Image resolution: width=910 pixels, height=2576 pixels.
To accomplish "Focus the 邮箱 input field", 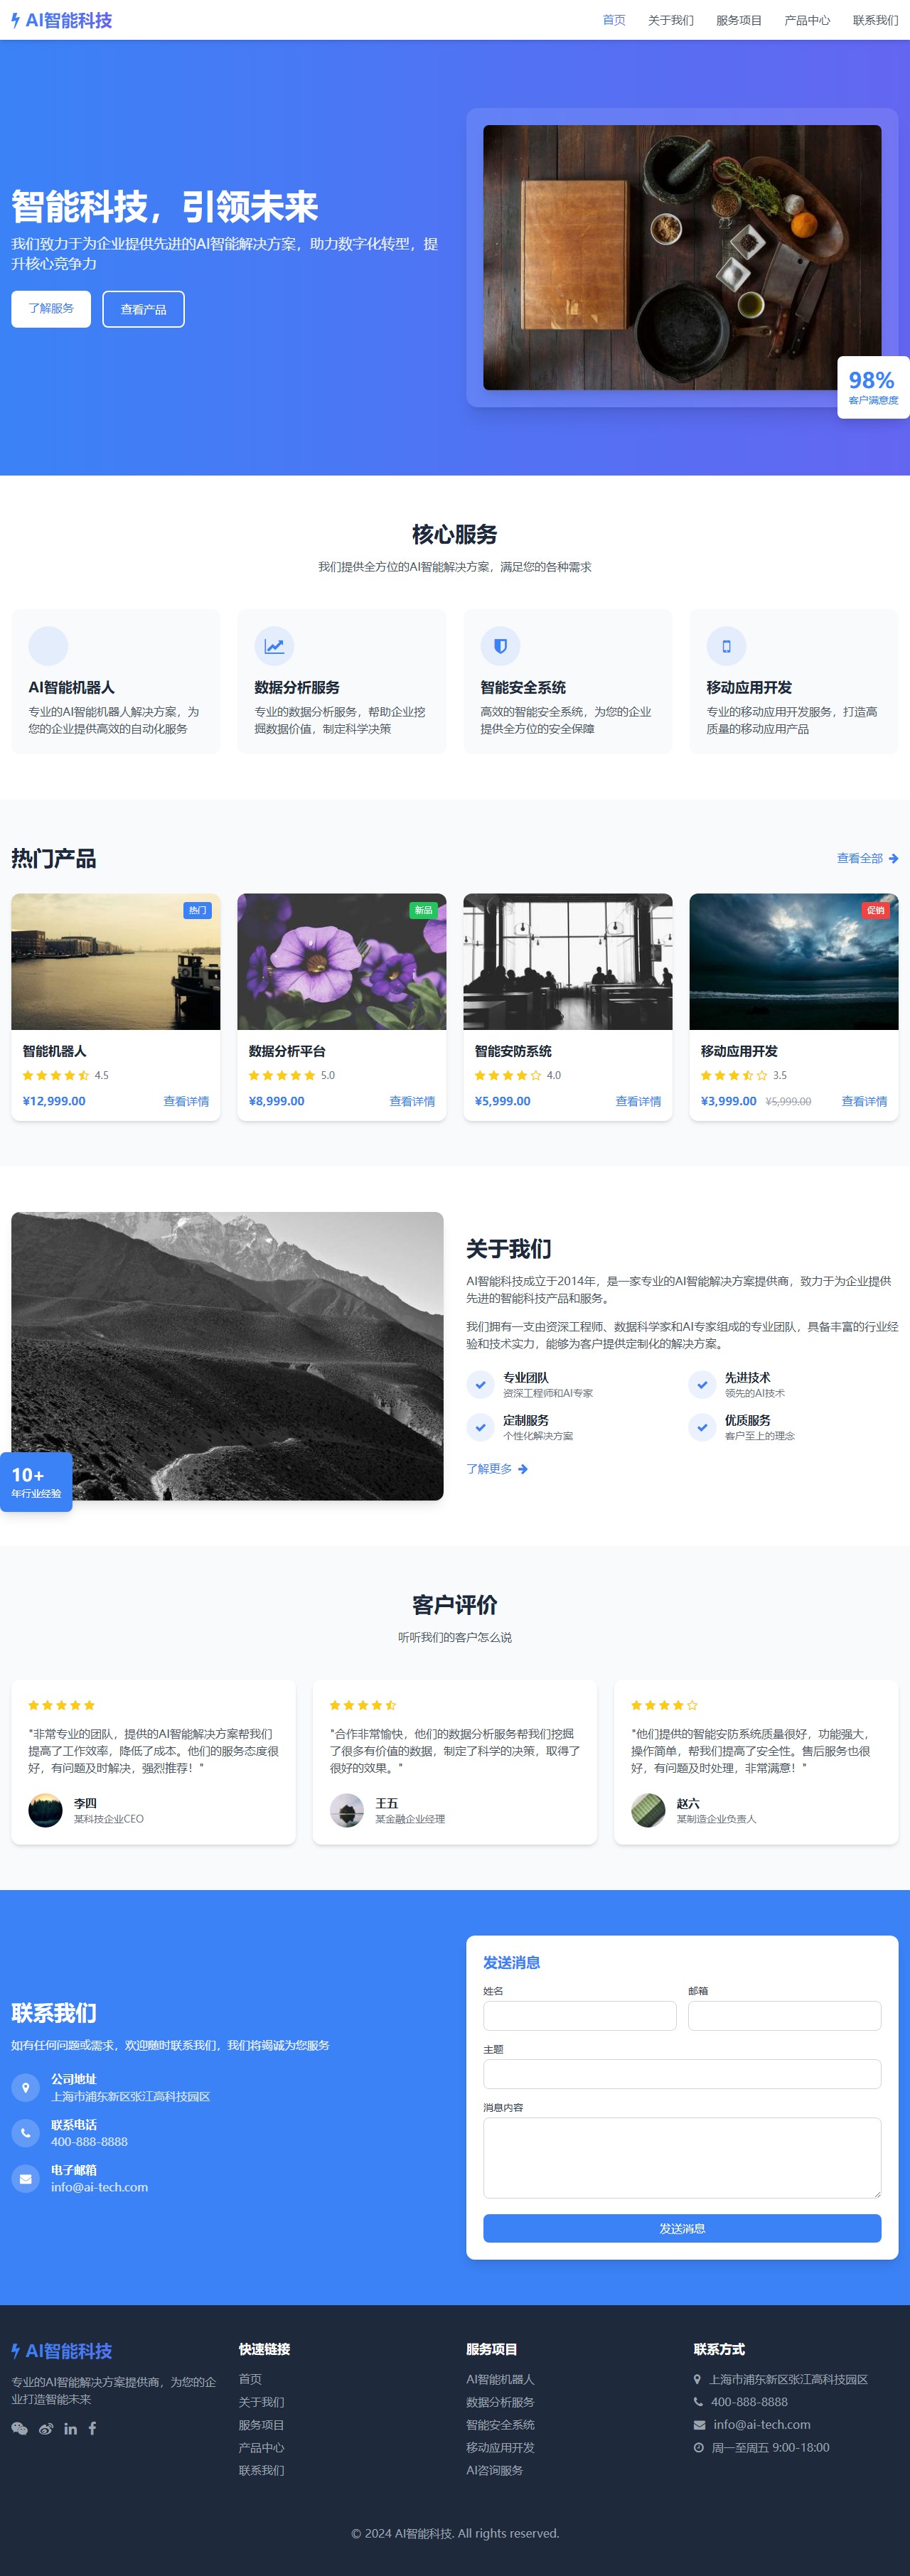I will click(x=785, y=2015).
